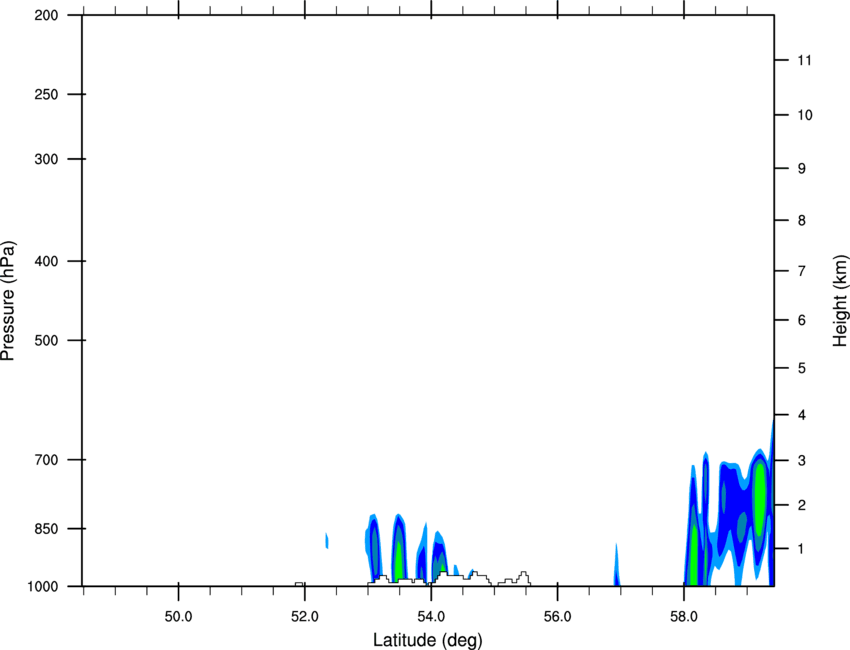Click the 2 km height label

click(x=802, y=505)
